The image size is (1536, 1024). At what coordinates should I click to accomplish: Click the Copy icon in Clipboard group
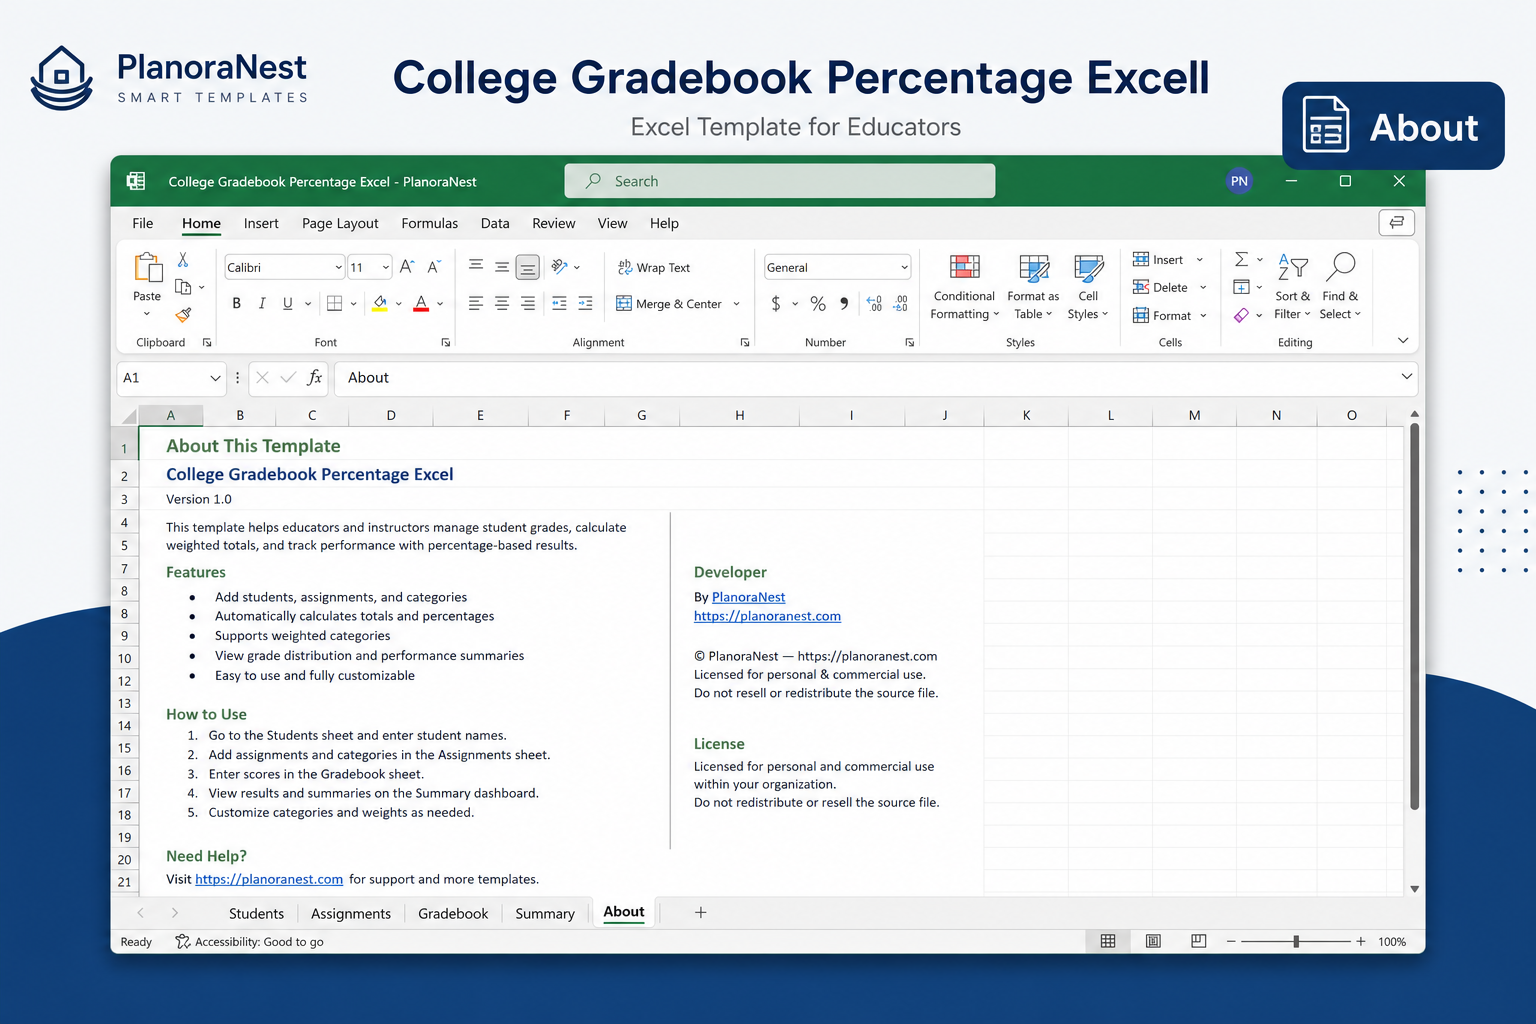(x=183, y=287)
